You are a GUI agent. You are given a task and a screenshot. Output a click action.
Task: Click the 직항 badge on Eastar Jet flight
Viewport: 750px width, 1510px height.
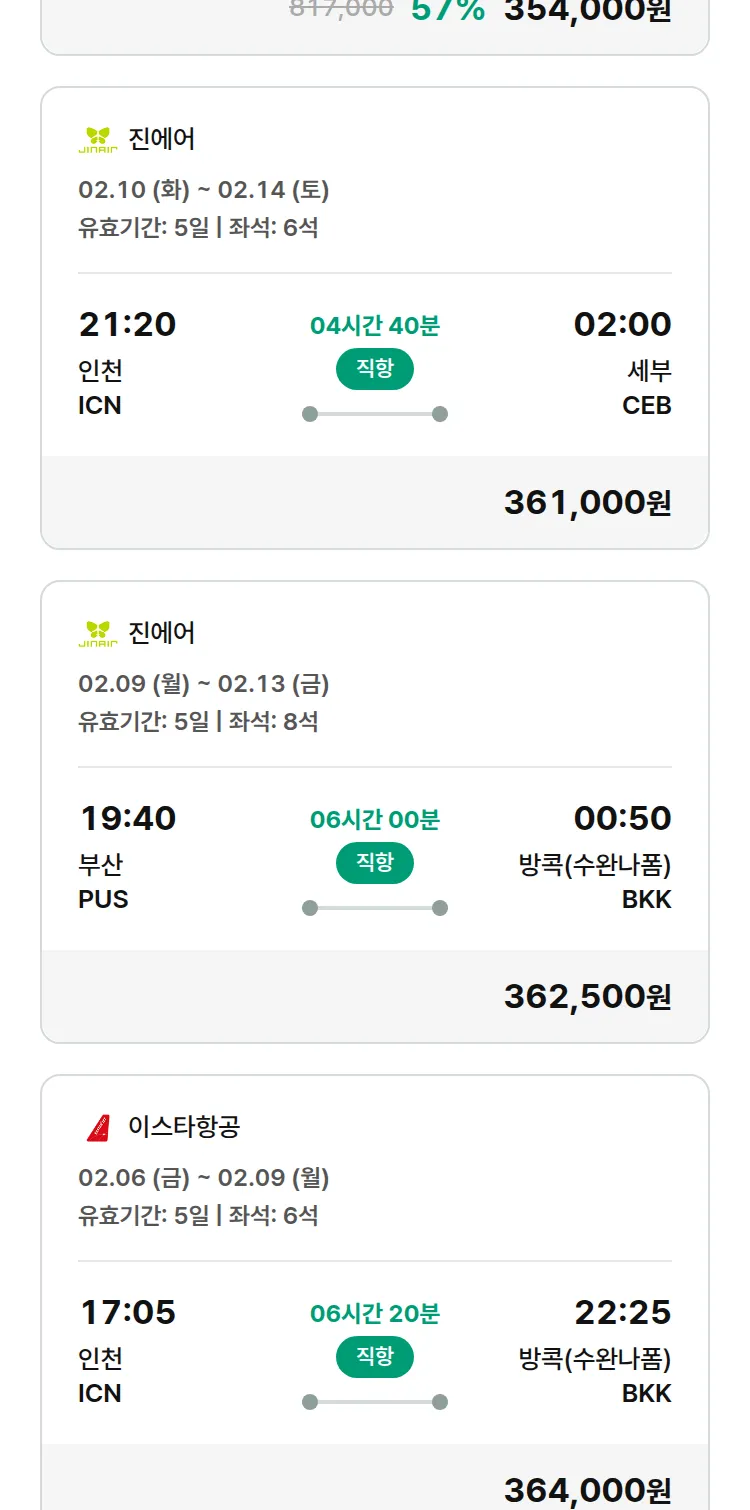[x=375, y=1357]
